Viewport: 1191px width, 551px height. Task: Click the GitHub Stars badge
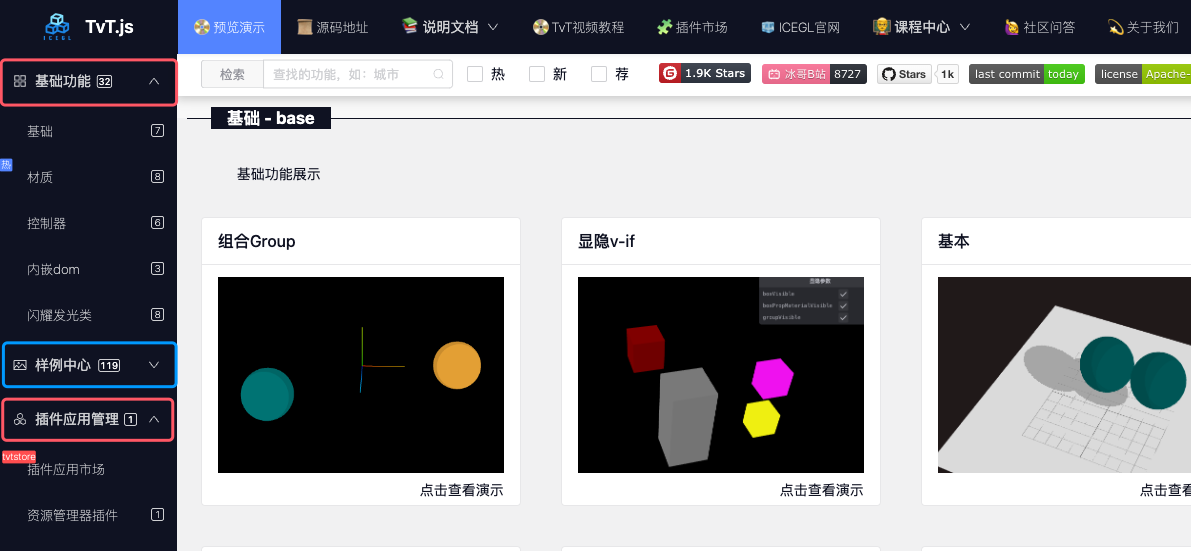pyautogui.click(x=918, y=74)
